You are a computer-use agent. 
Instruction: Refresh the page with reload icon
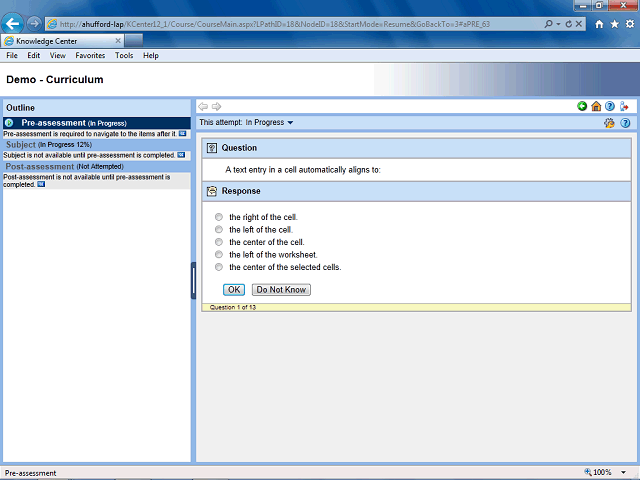point(569,24)
